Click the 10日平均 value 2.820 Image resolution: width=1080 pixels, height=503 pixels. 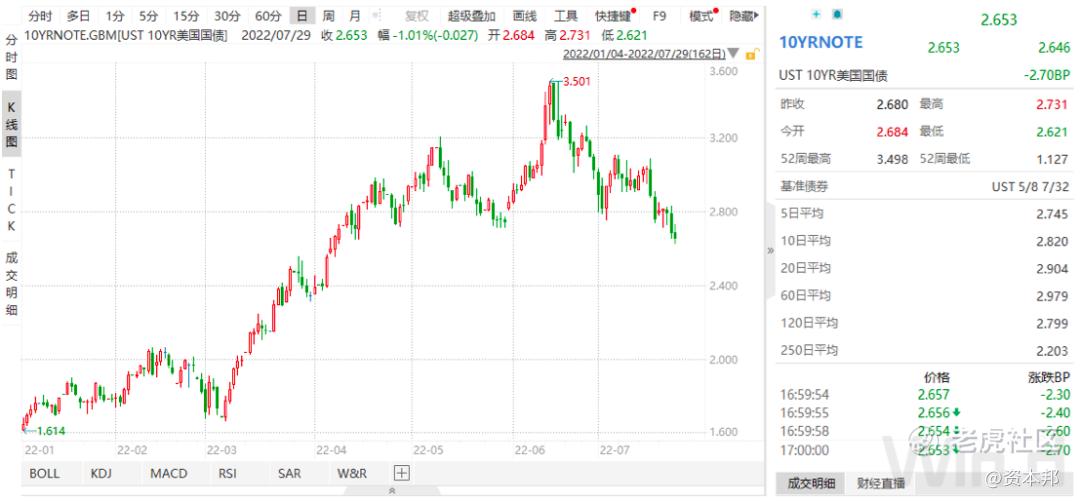pyautogui.click(x=1052, y=241)
